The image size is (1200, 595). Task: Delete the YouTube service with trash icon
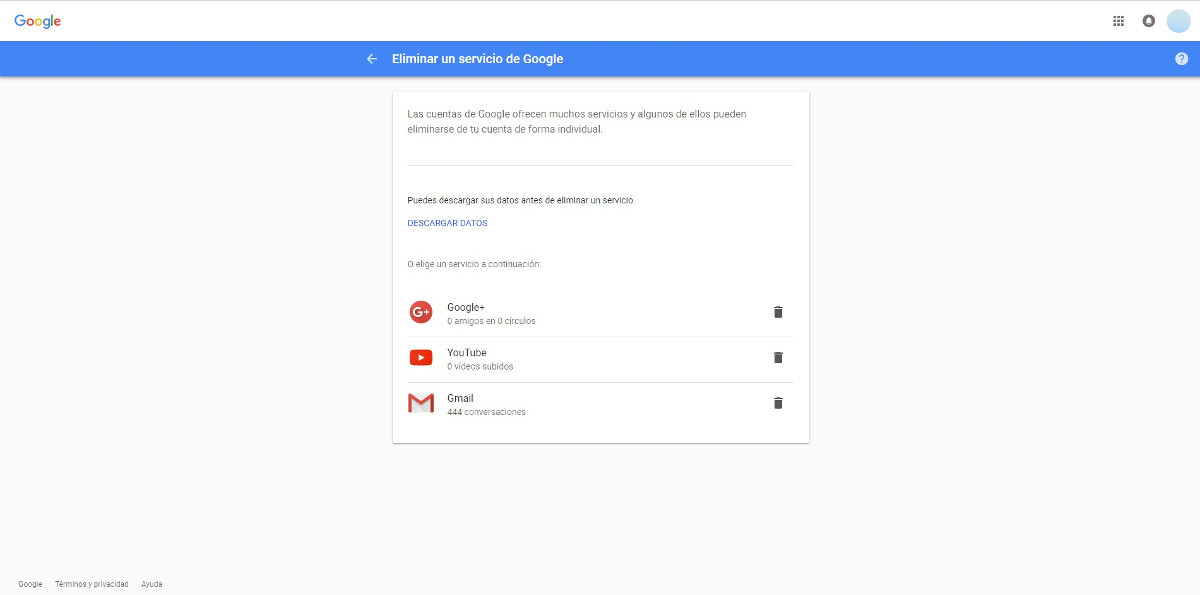[x=778, y=358]
